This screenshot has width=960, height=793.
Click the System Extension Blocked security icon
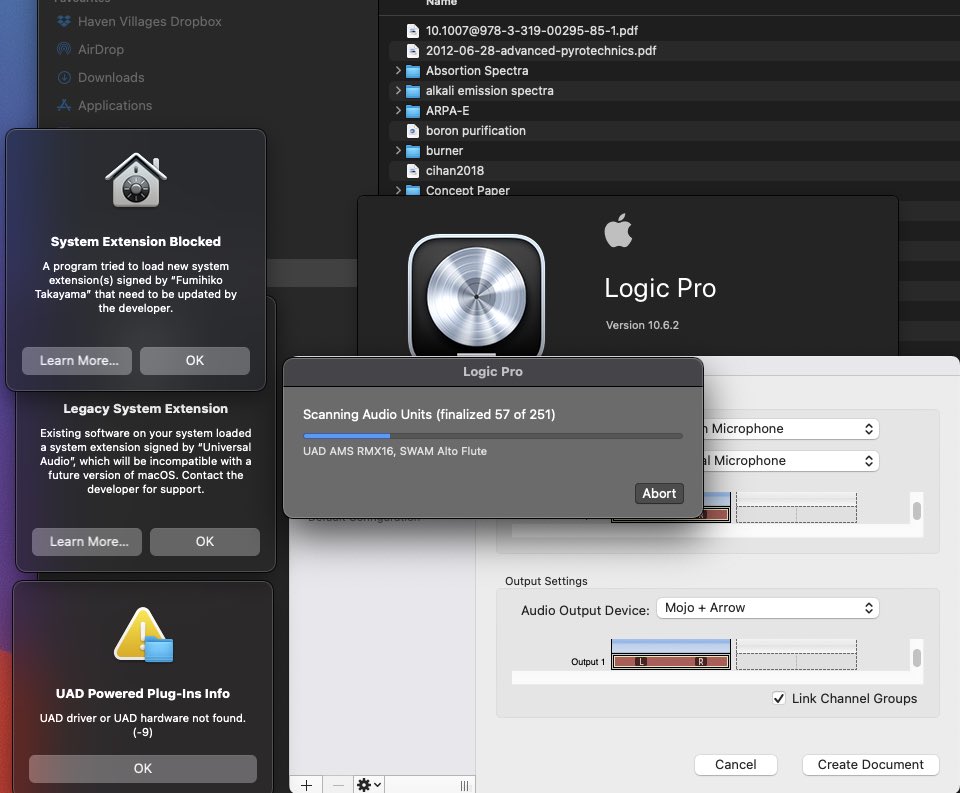click(136, 180)
